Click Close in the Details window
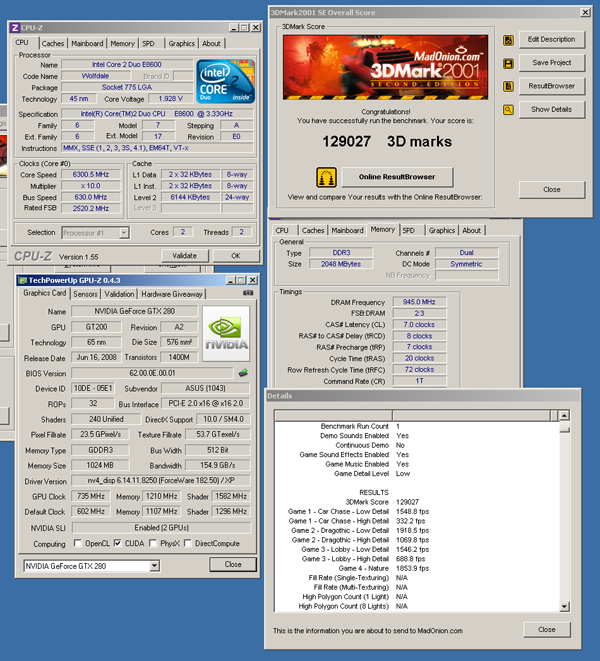 [546, 629]
